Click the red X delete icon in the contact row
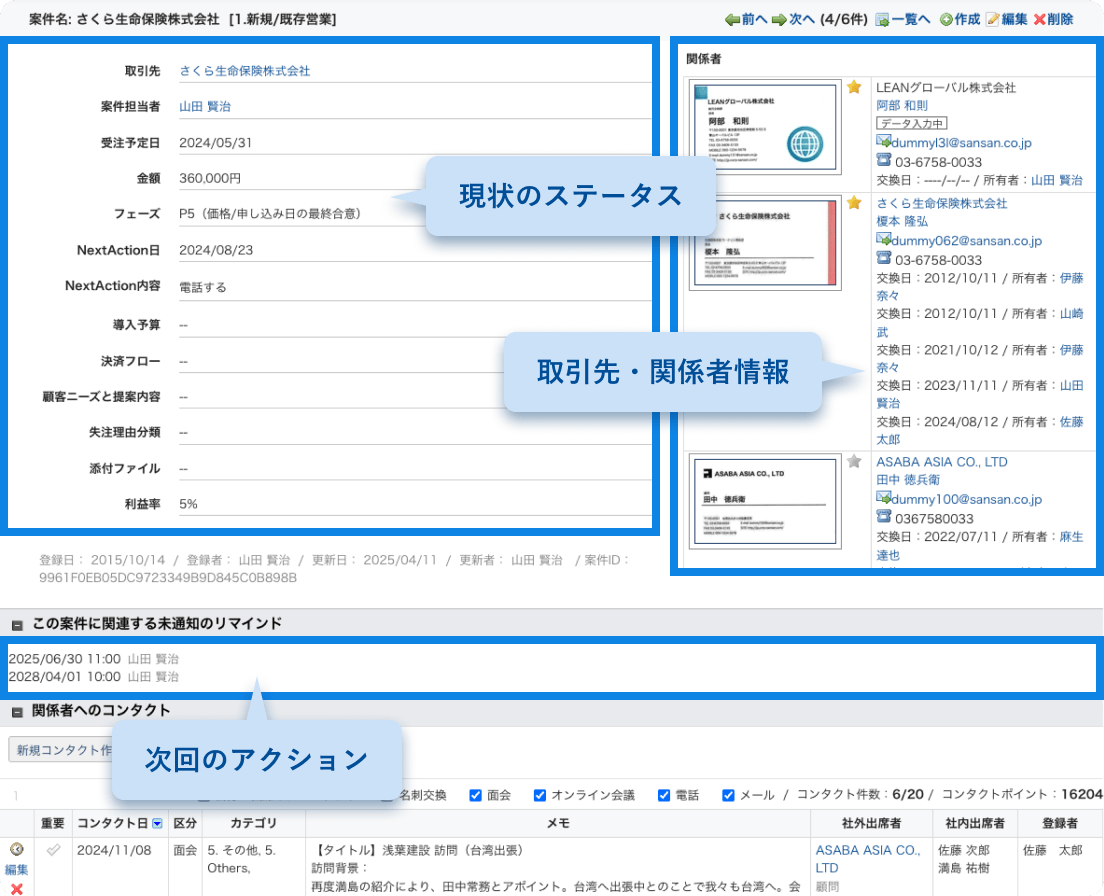1104x896 pixels. [x=16, y=889]
